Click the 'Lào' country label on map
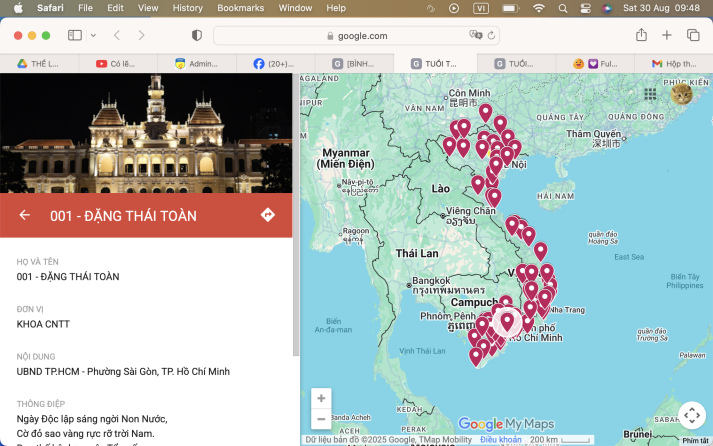Screen dimensions: 713x446 [x=441, y=188]
